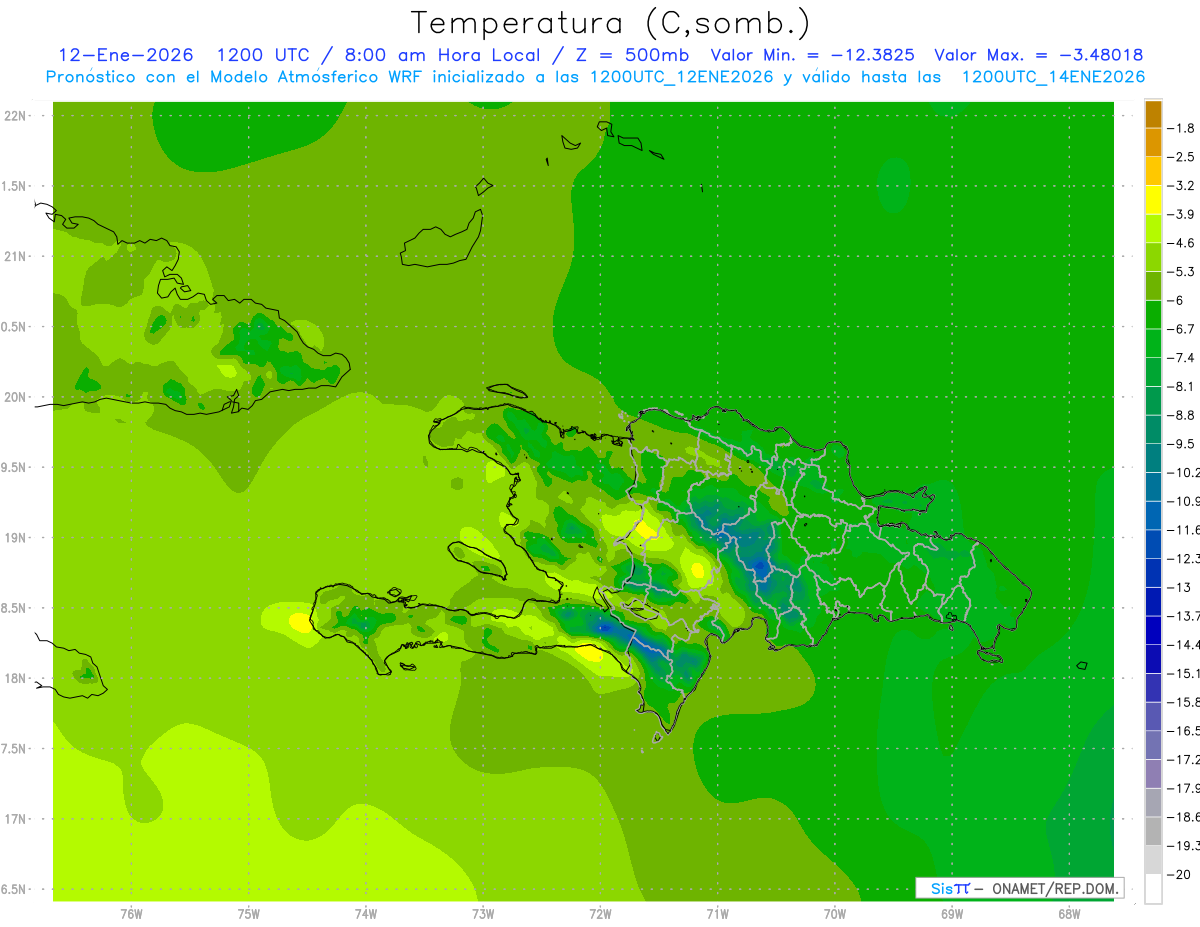Click the '1.5N' latitude axis label
This screenshot has height=927, width=1200.
[15, 186]
